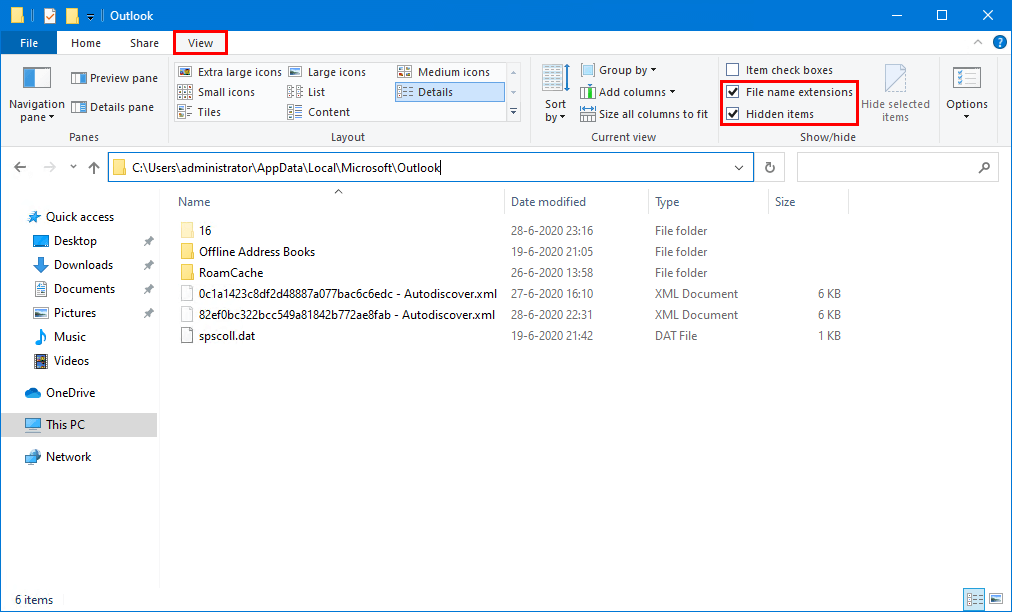Image resolution: width=1012 pixels, height=612 pixels.
Task: Expand the address bar history dropdown
Action: click(739, 168)
